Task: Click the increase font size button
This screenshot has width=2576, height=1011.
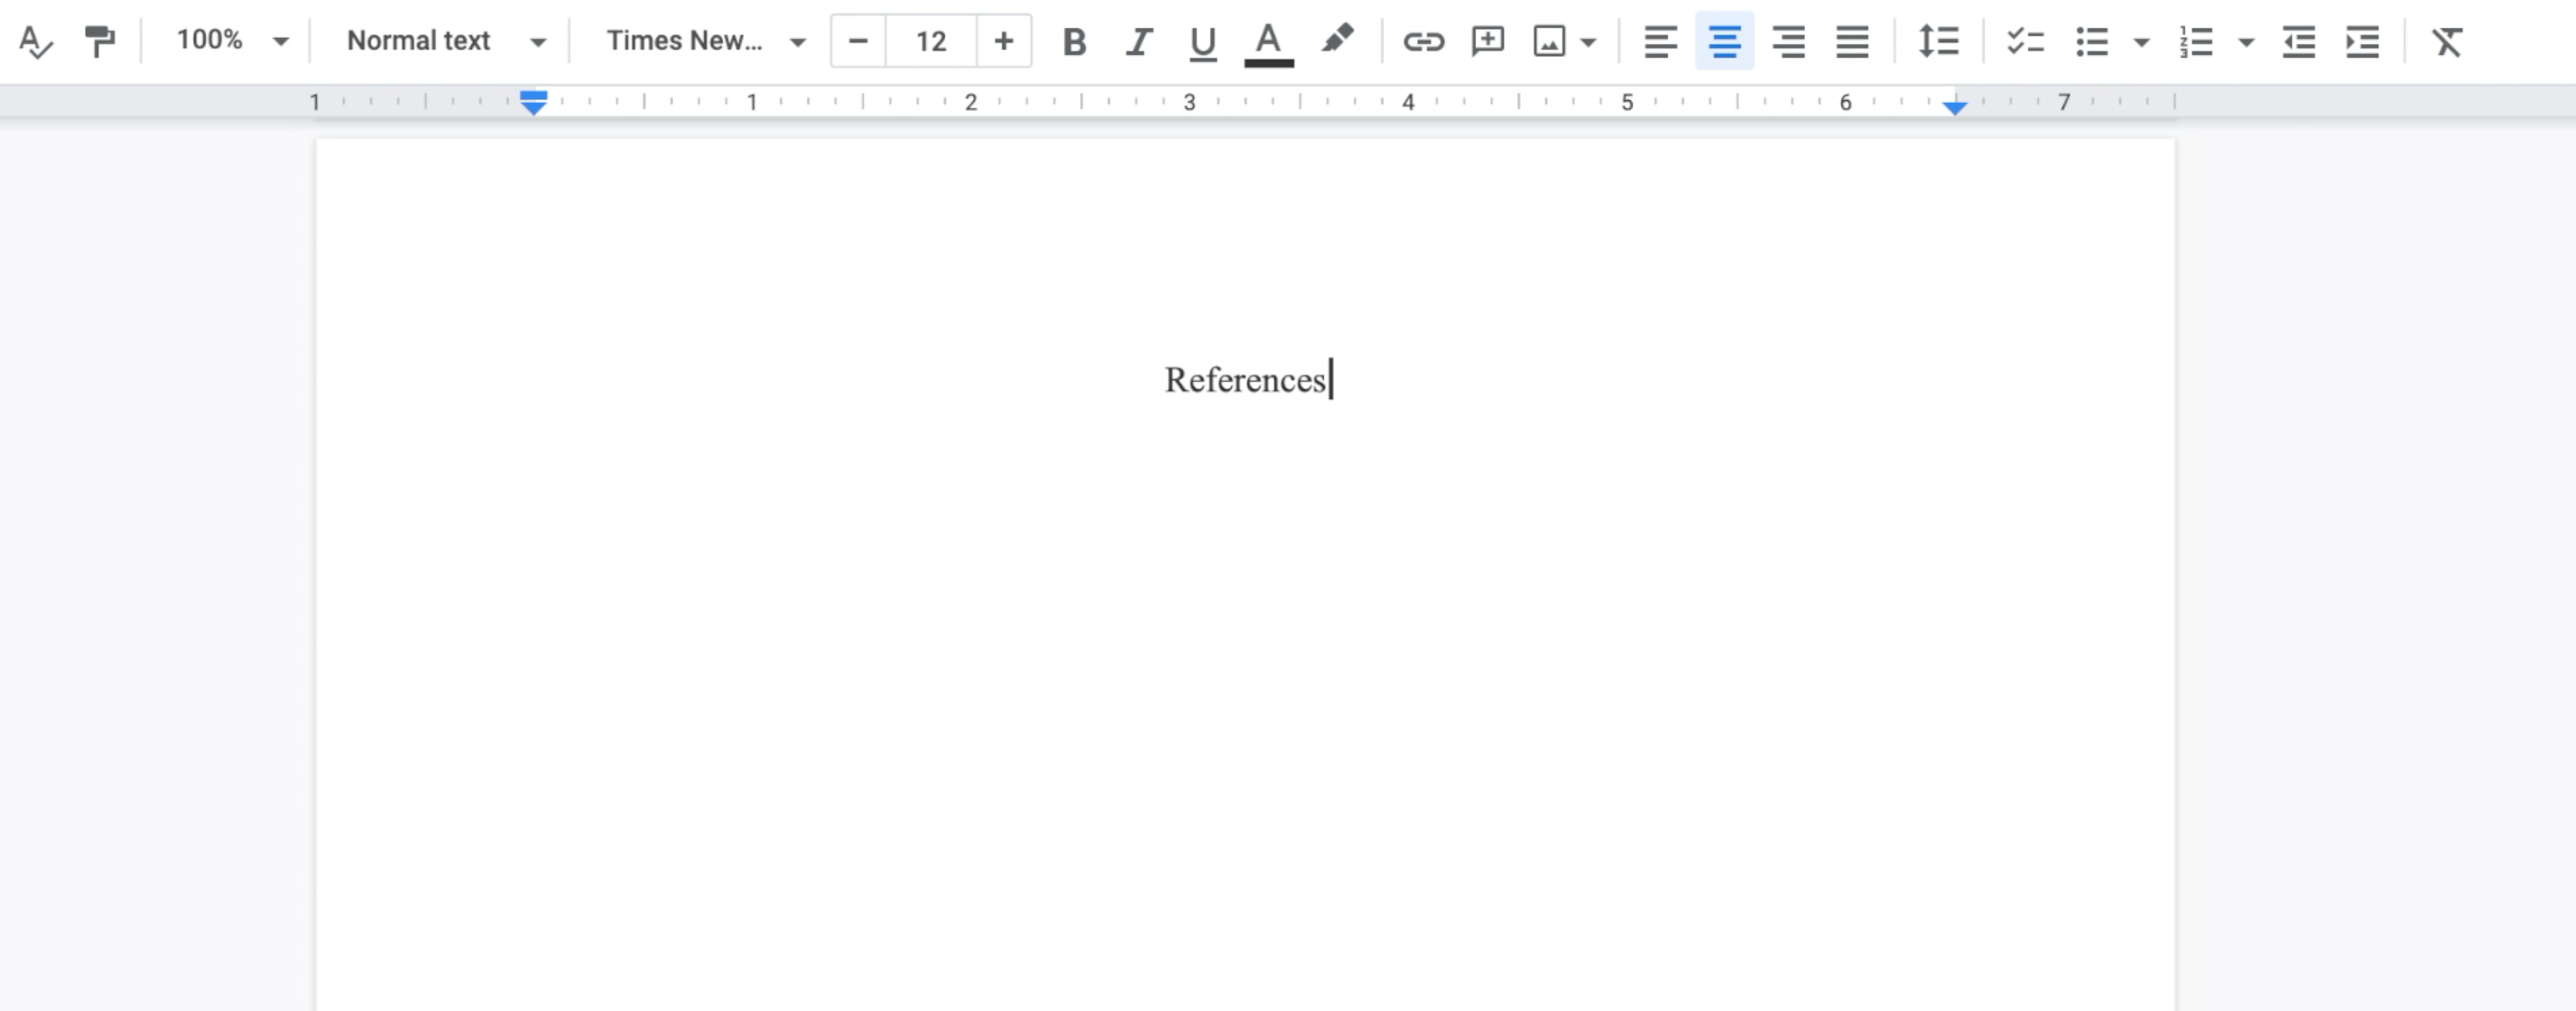Action: click(1002, 42)
